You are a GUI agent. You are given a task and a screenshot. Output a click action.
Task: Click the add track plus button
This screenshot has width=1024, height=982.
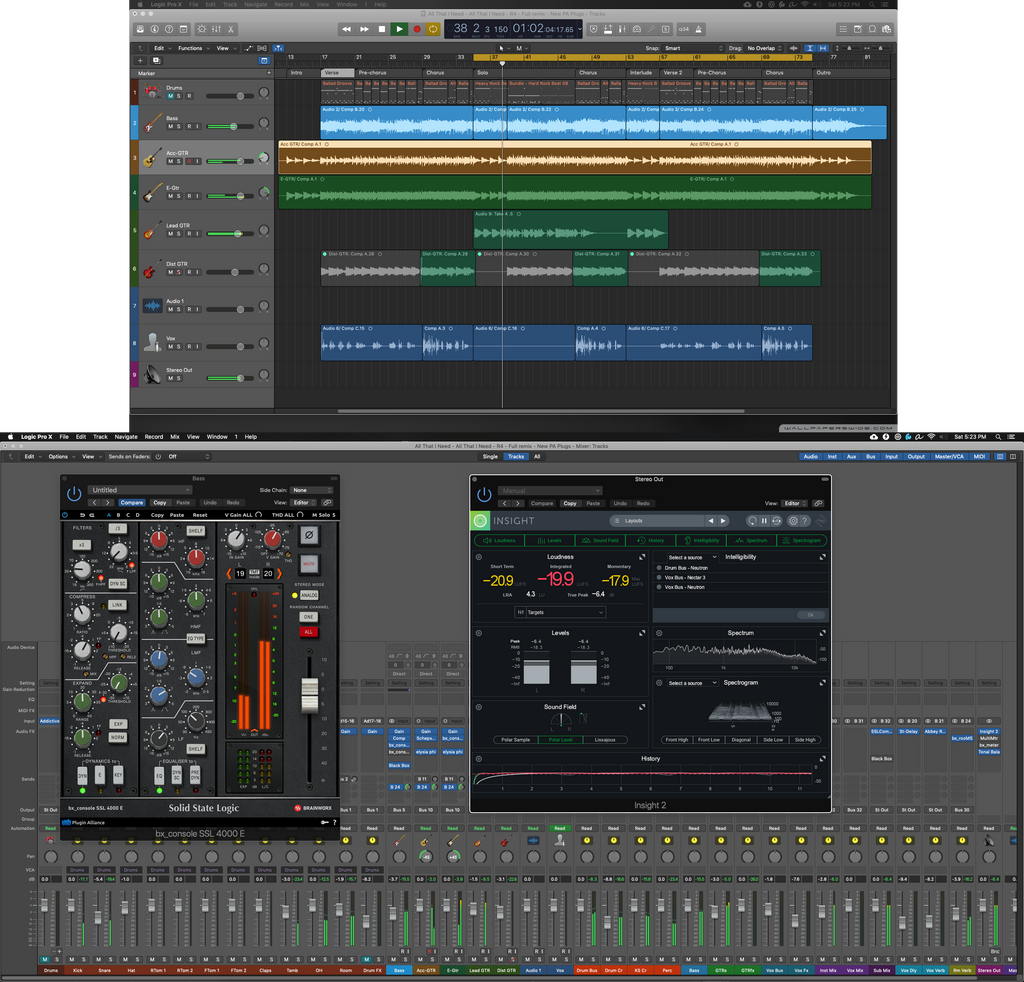[x=140, y=61]
